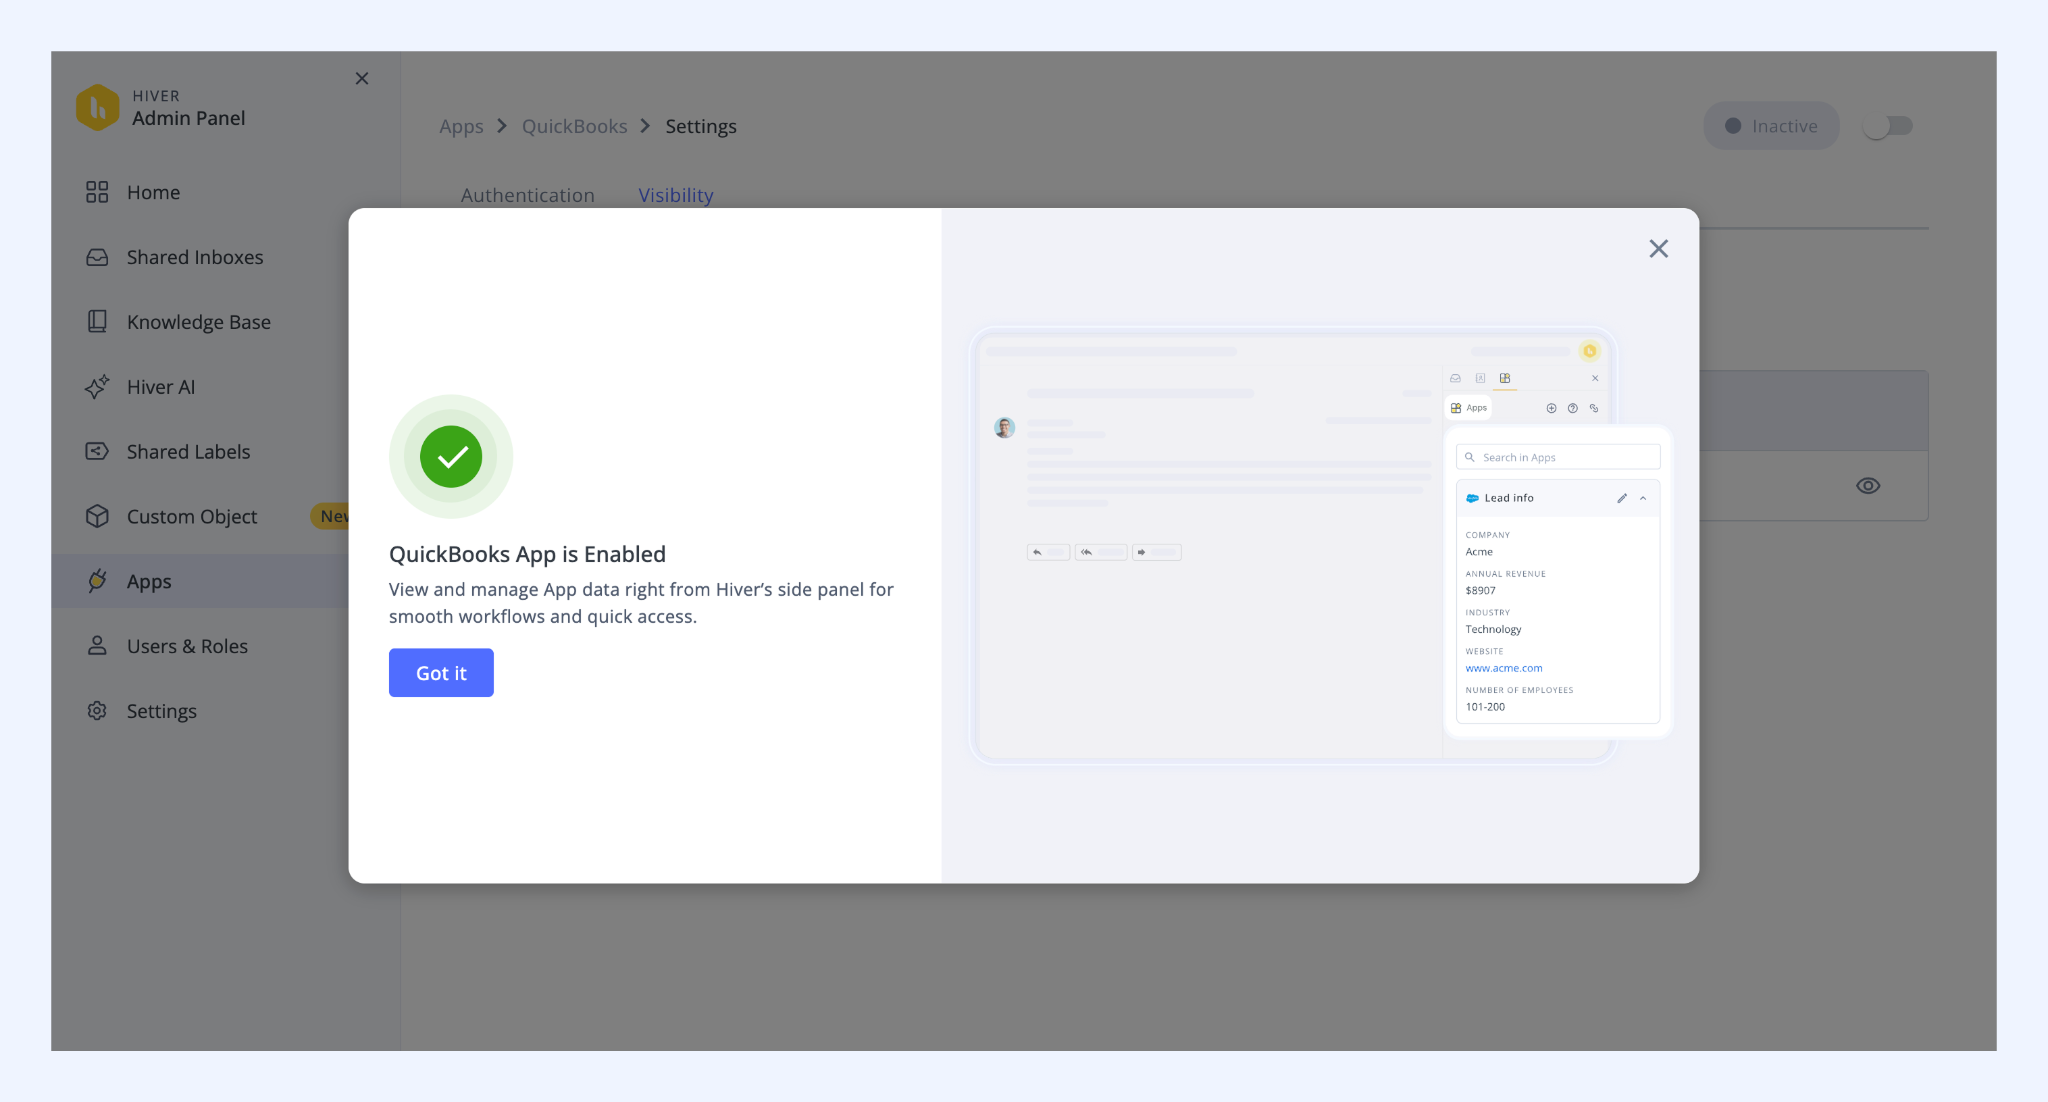Click the Hiver hexagon logo
Viewport: 2048px width, 1102px height.
click(97, 108)
